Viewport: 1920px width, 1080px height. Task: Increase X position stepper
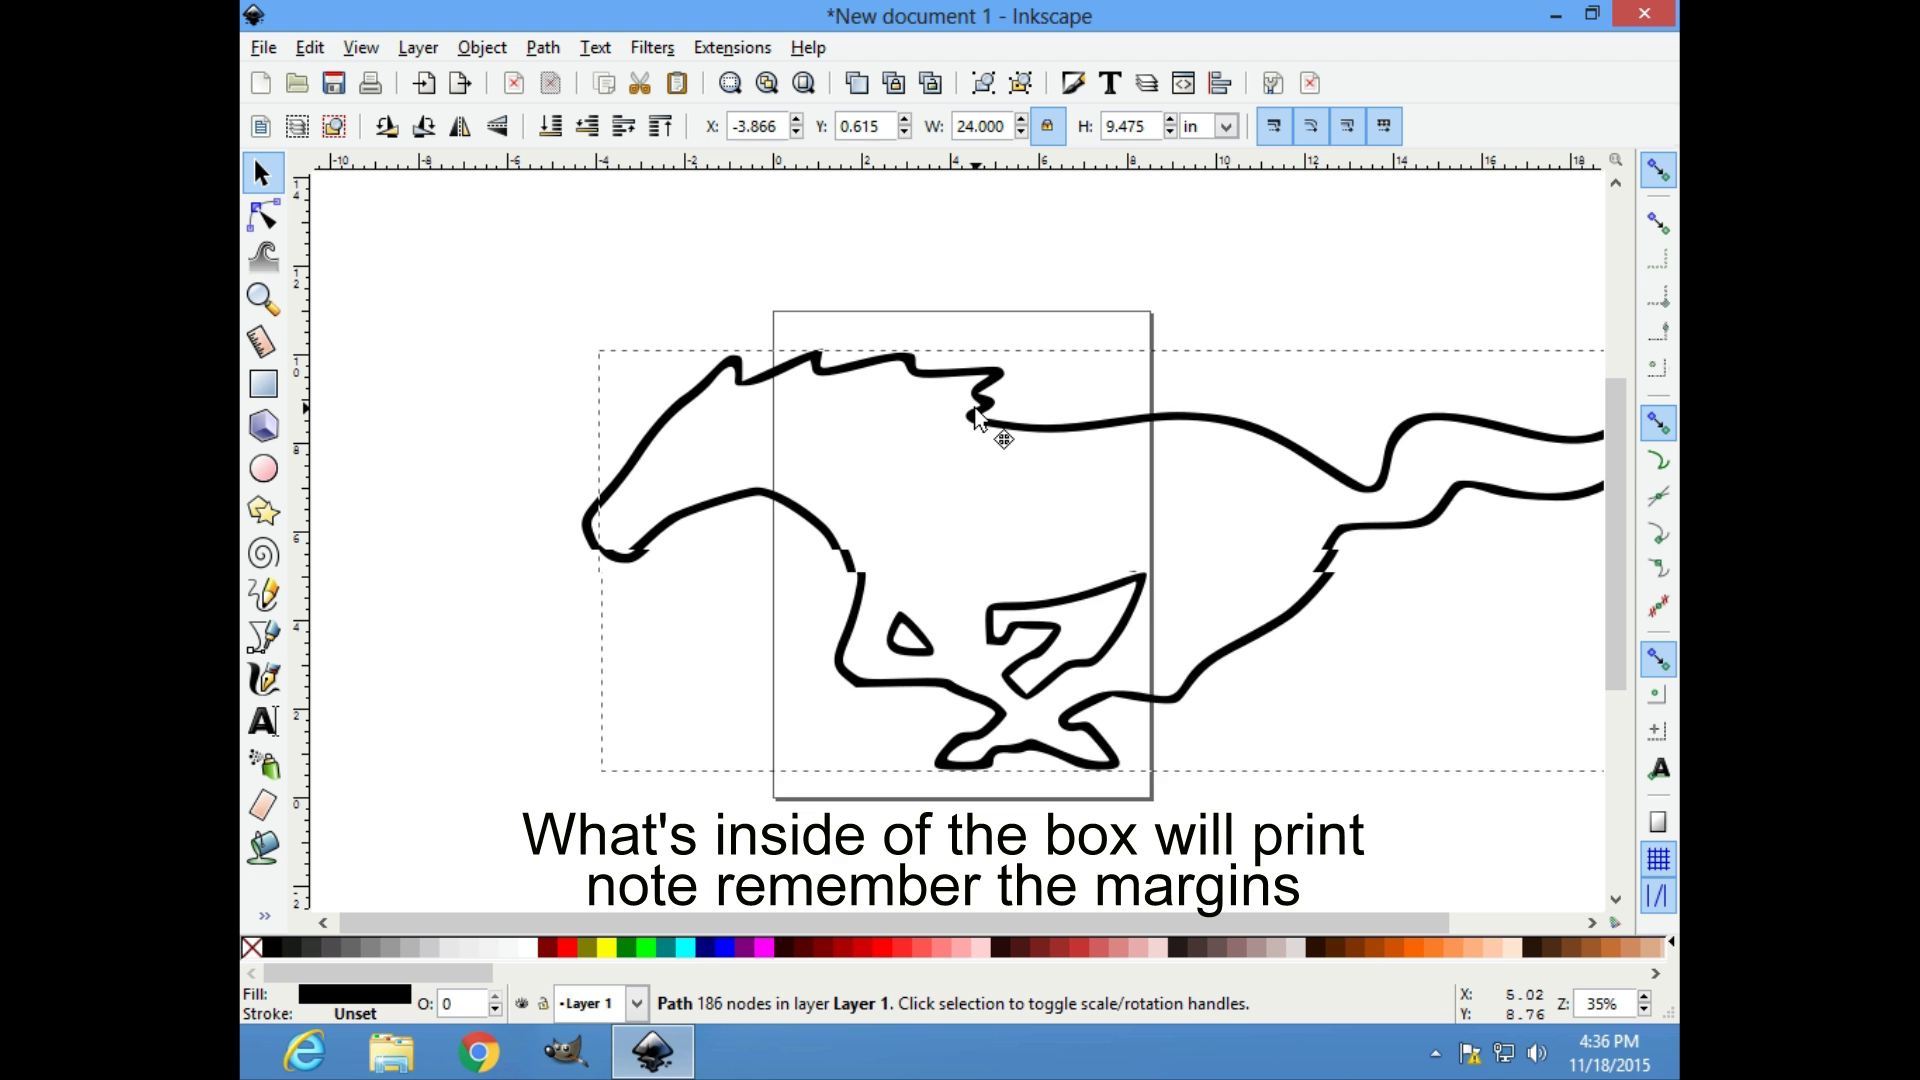coord(796,120)
